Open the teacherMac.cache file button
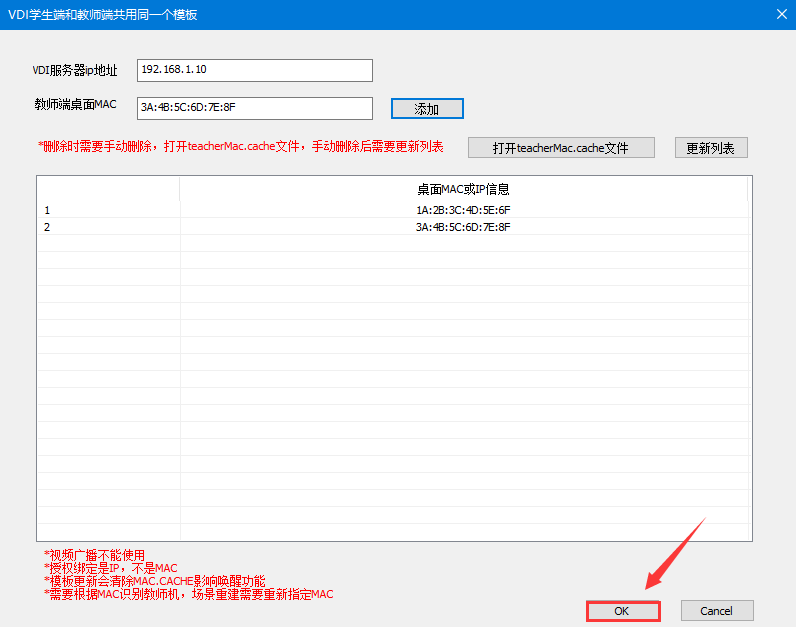 pos(560,148)
